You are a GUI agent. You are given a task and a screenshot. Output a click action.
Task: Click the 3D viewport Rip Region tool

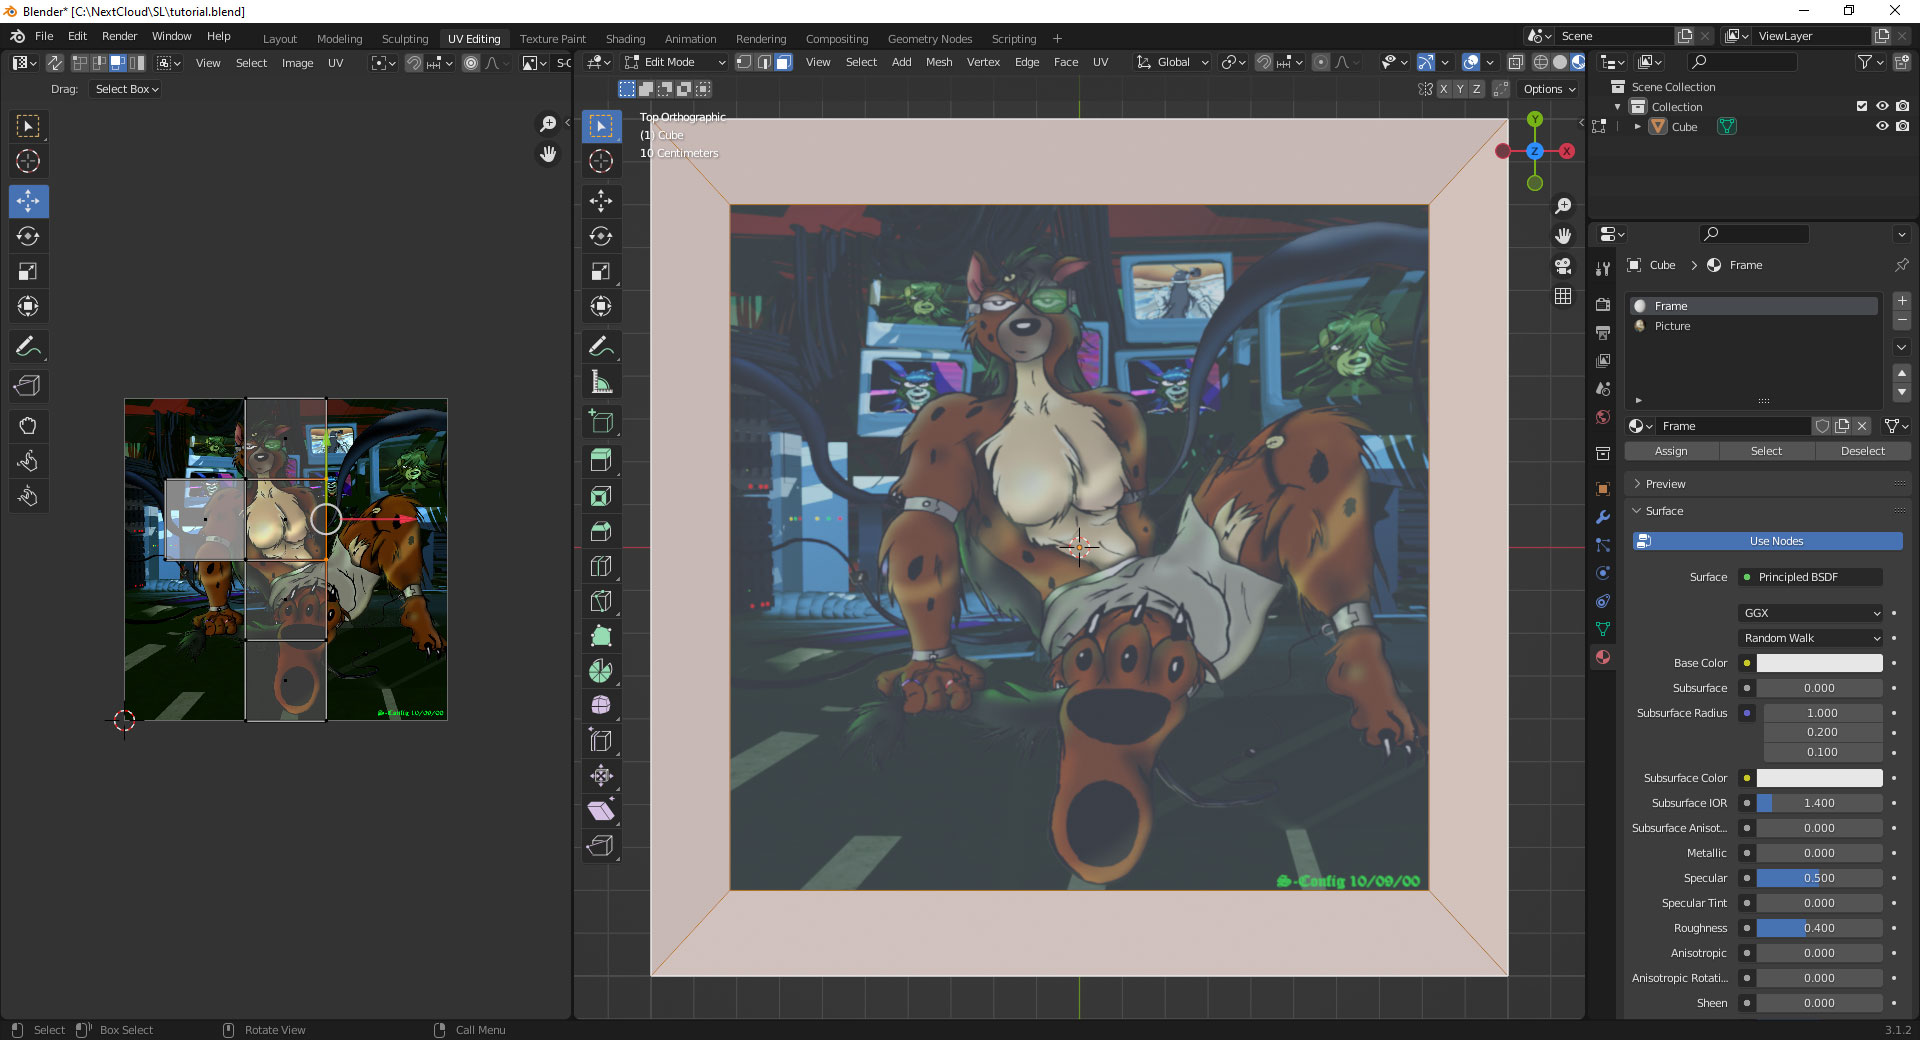[x=601, y=846]
